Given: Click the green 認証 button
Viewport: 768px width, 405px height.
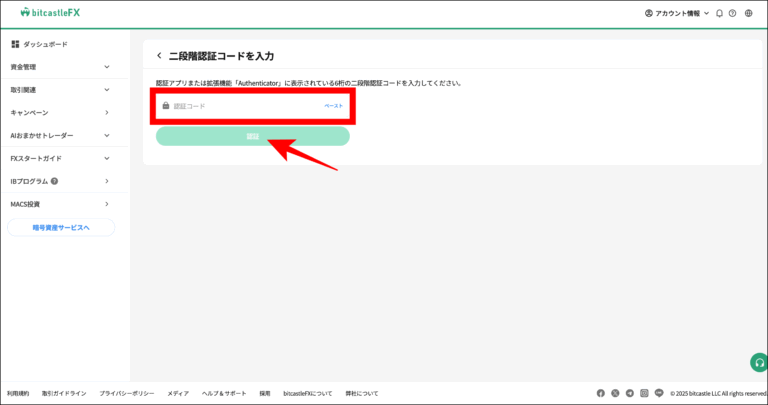Looking at the screenshot, I should tap(253, 136).
